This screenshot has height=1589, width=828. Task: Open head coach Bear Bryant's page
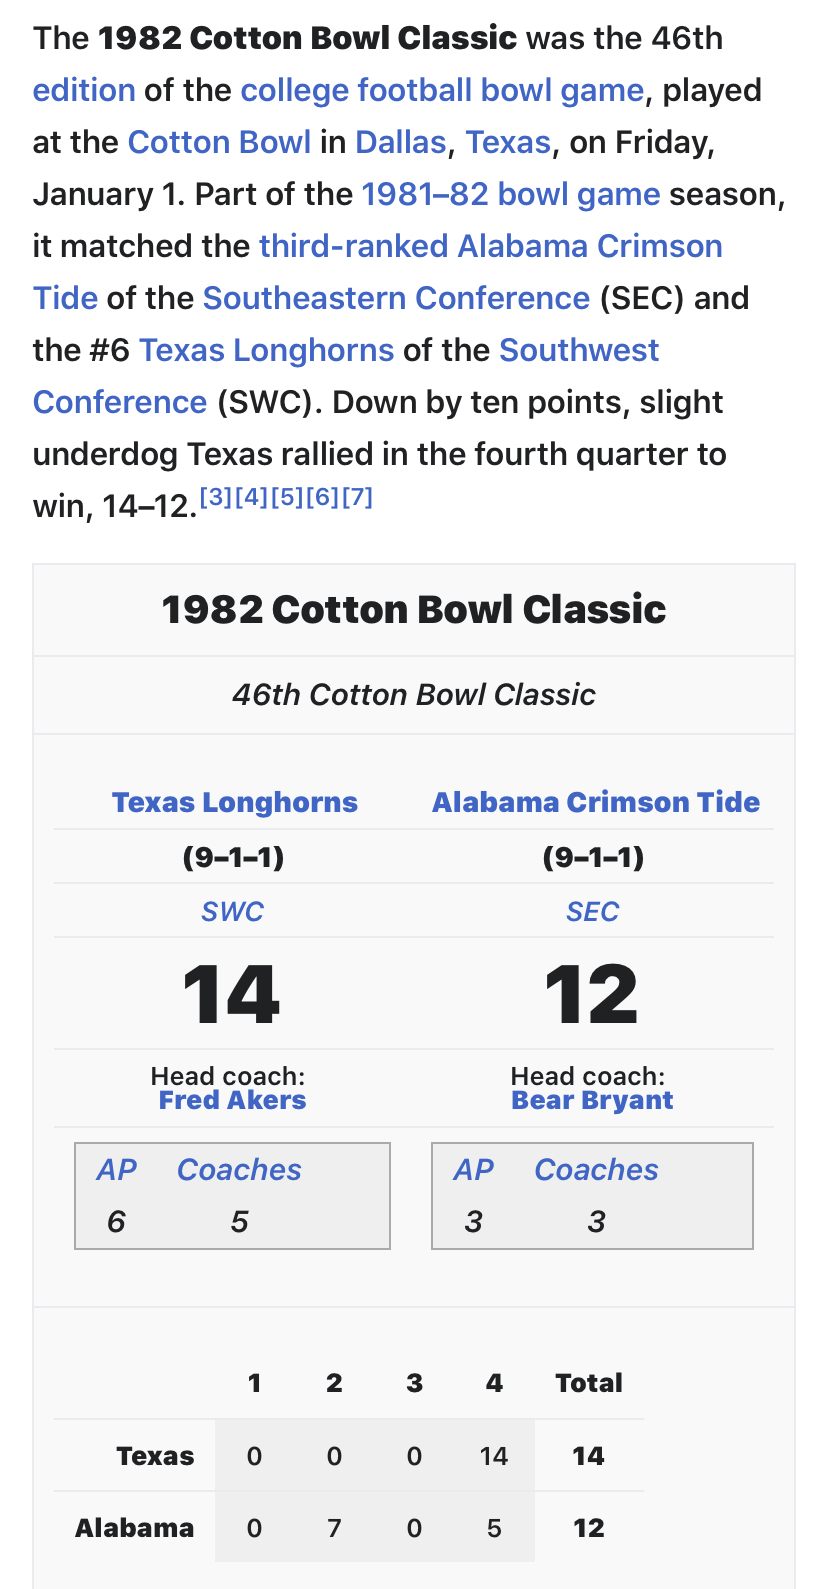(x=592, y=1101)
